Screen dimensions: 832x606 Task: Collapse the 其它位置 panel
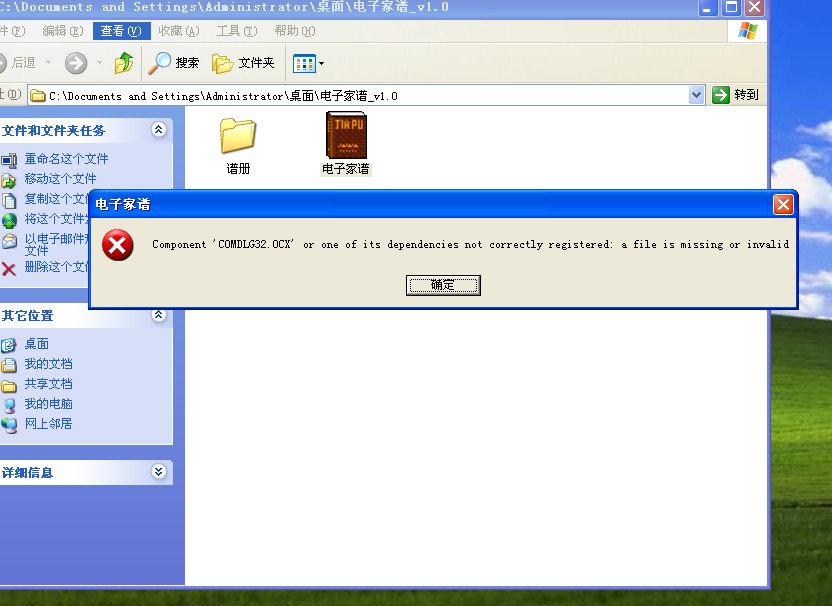pos(158,315)
